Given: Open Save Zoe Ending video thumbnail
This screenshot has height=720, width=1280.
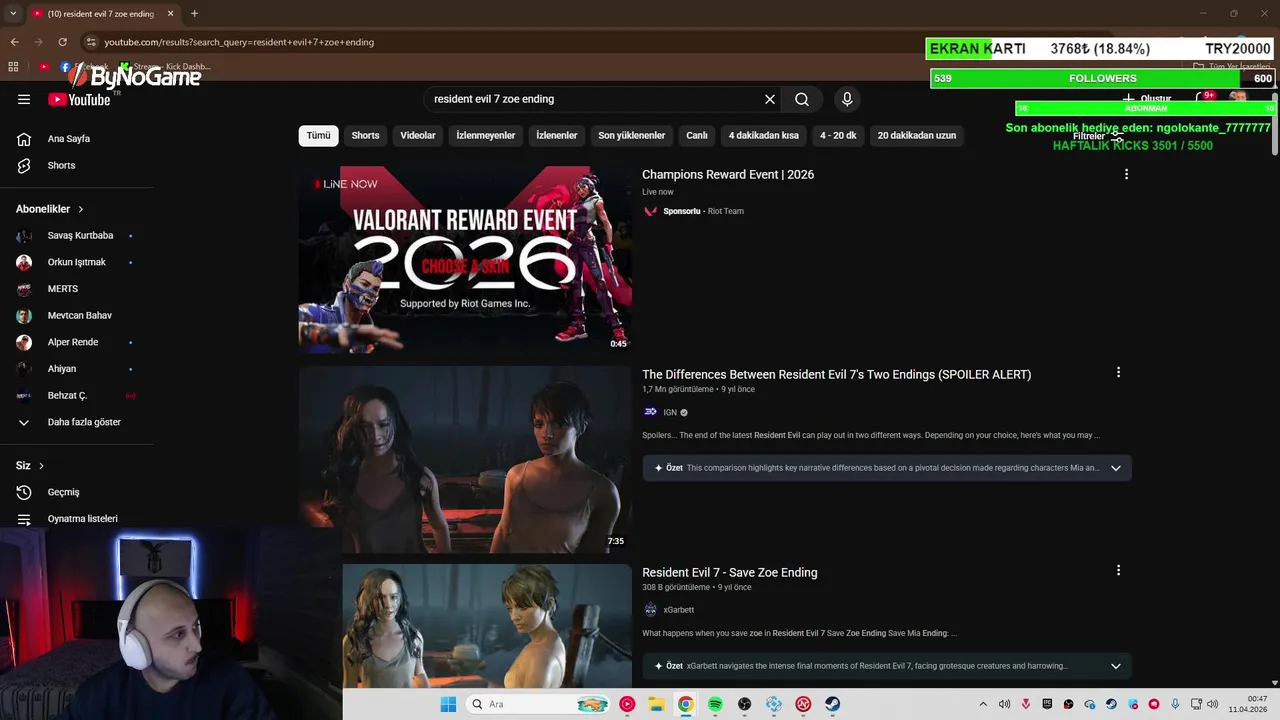Looking at the screenshot, I should coord(487,626).
